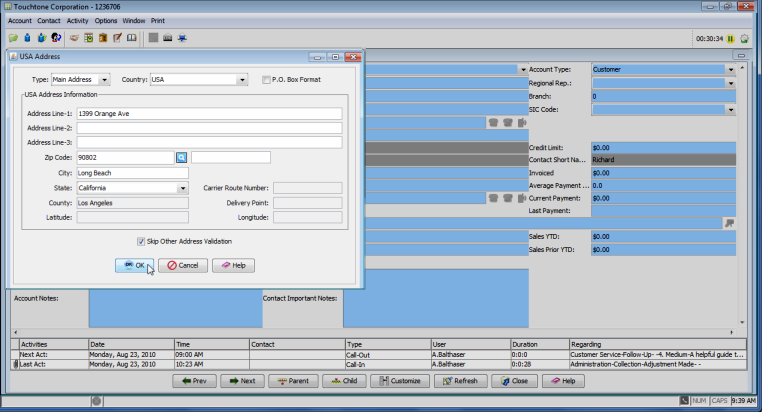Click the networked computer toolbar icon
The height and width of the screenshot is (412, 762).
click(x=182, y=38)
